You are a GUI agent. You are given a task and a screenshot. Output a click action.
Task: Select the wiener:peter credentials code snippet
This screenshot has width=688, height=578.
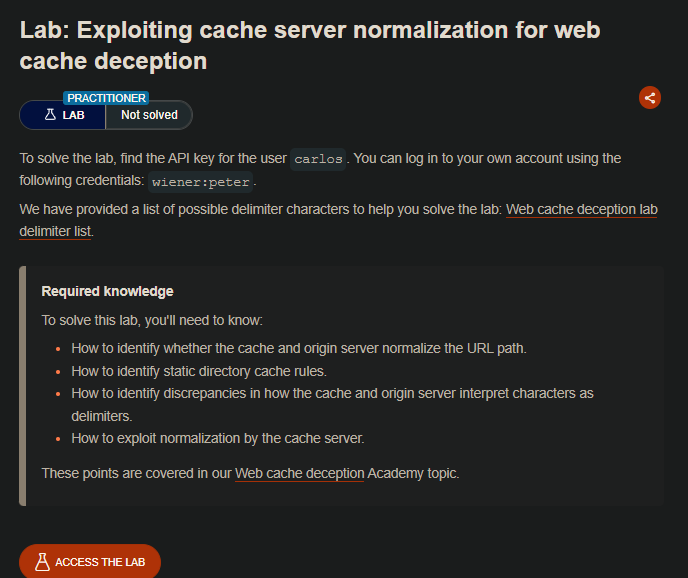pyautogui.click(x=201, y=182)
